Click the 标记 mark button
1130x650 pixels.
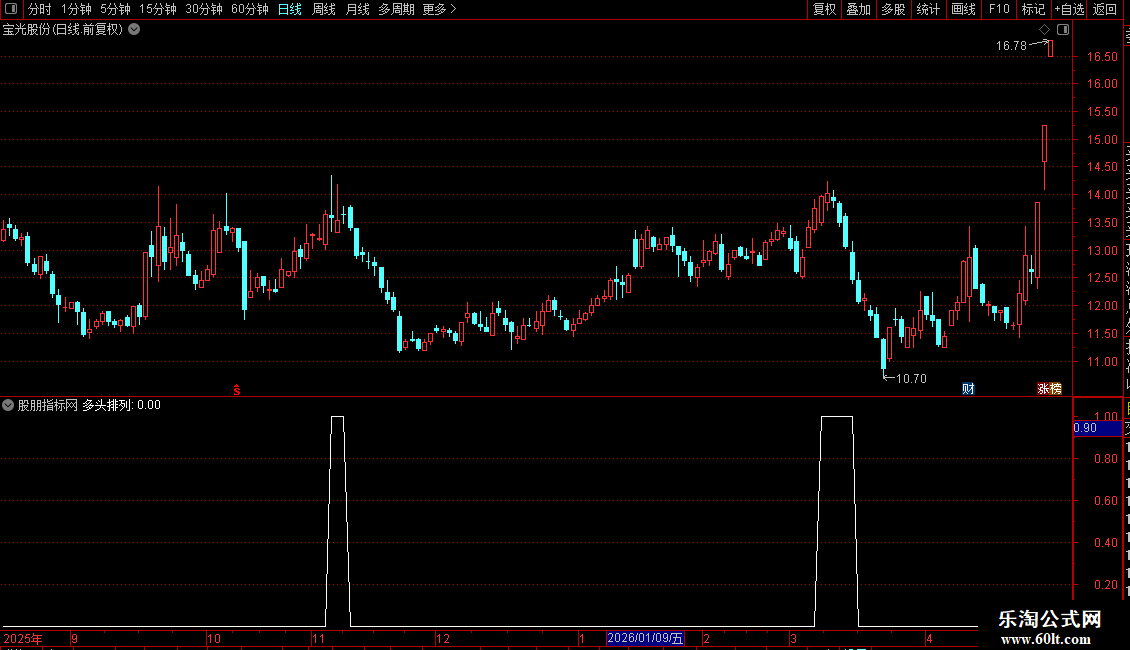[x=1033, y=9]
